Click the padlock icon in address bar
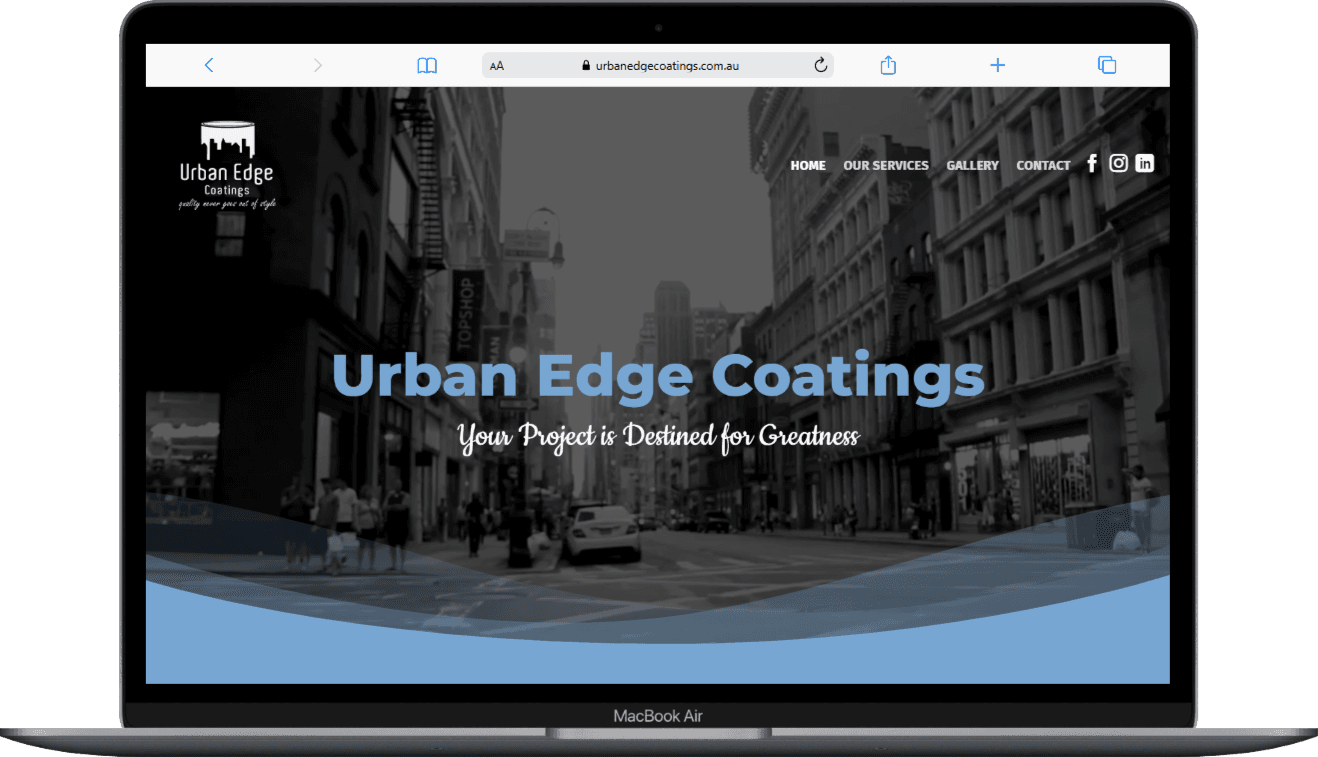 pyautogui.click(x=587, y=66)
